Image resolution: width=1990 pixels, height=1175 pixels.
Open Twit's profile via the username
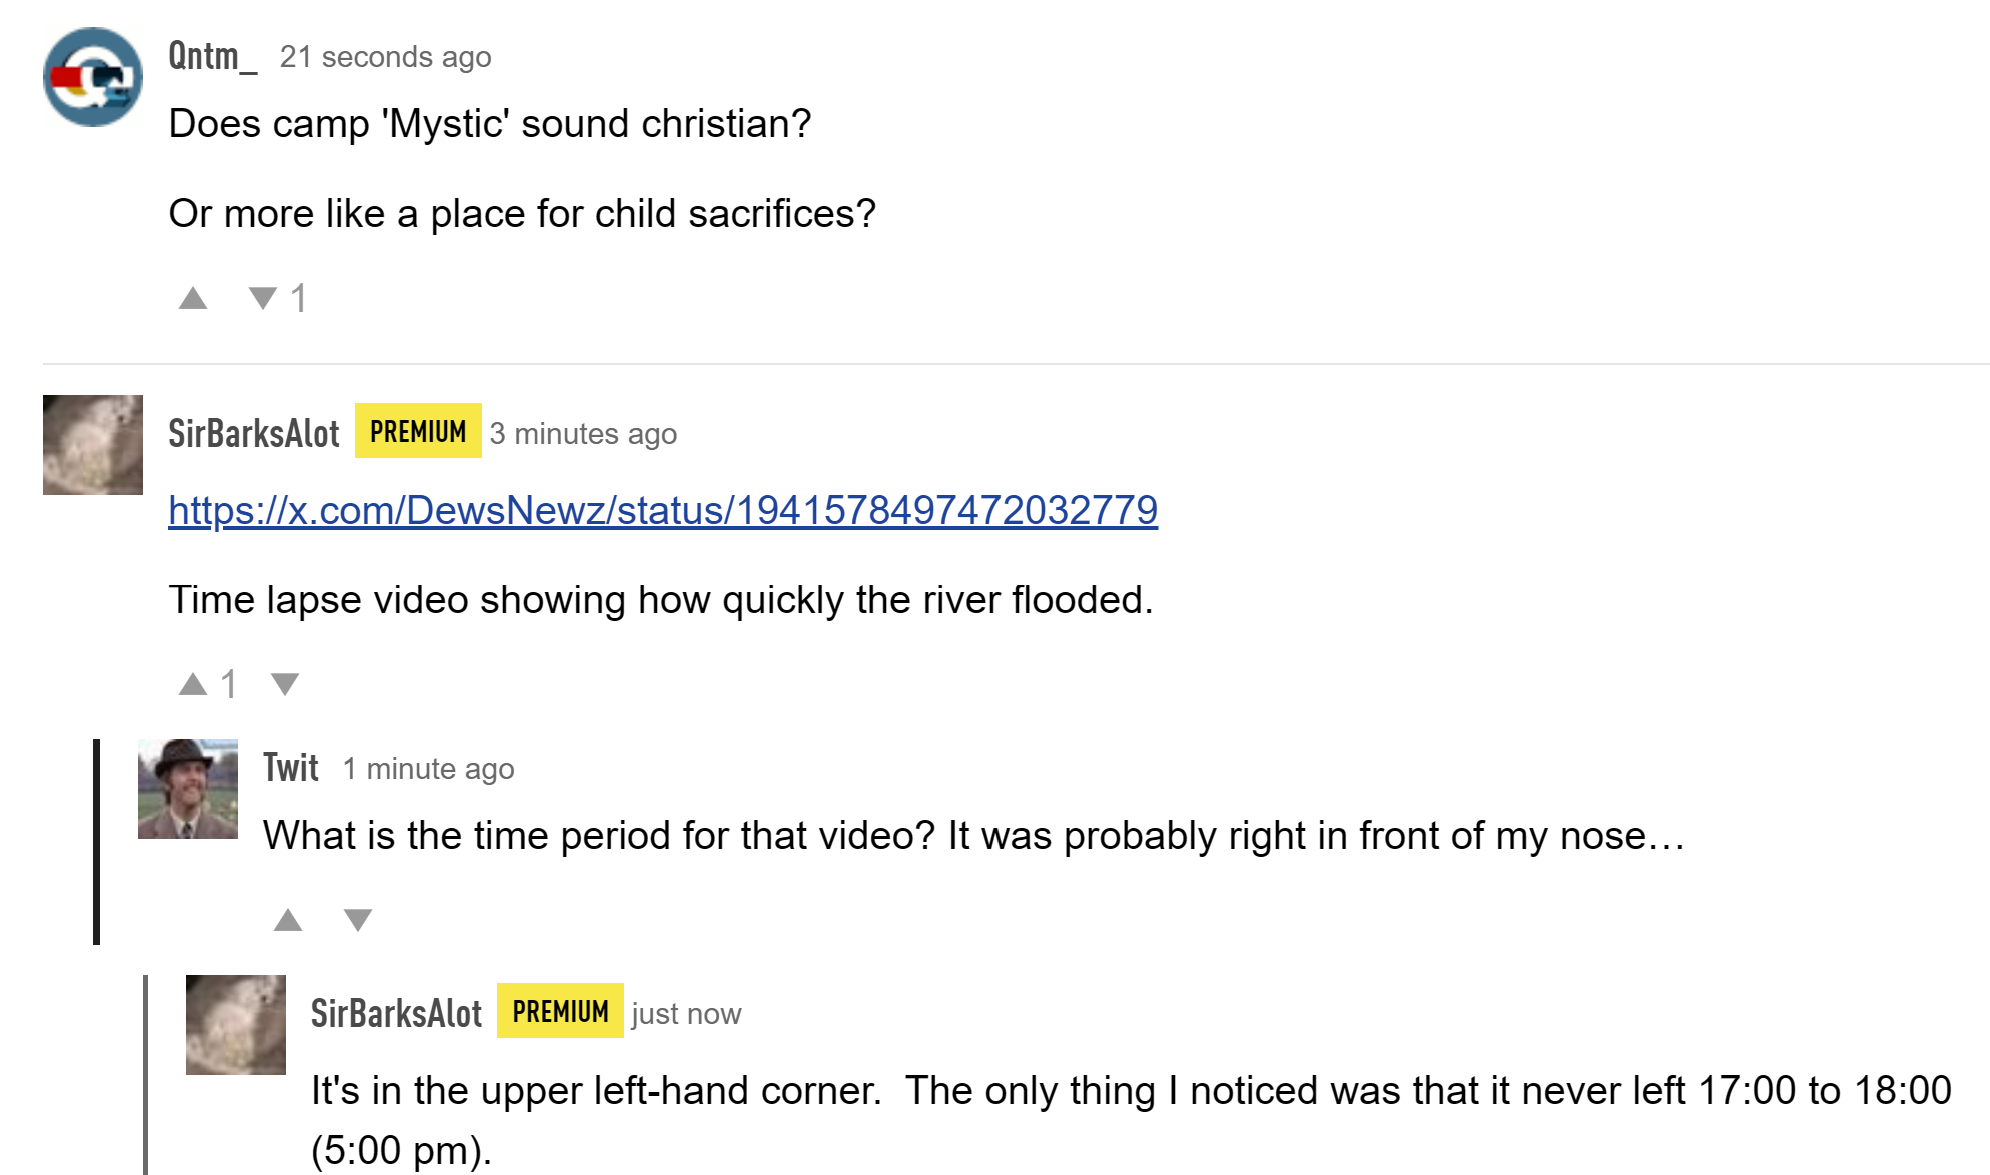(291, 768)
